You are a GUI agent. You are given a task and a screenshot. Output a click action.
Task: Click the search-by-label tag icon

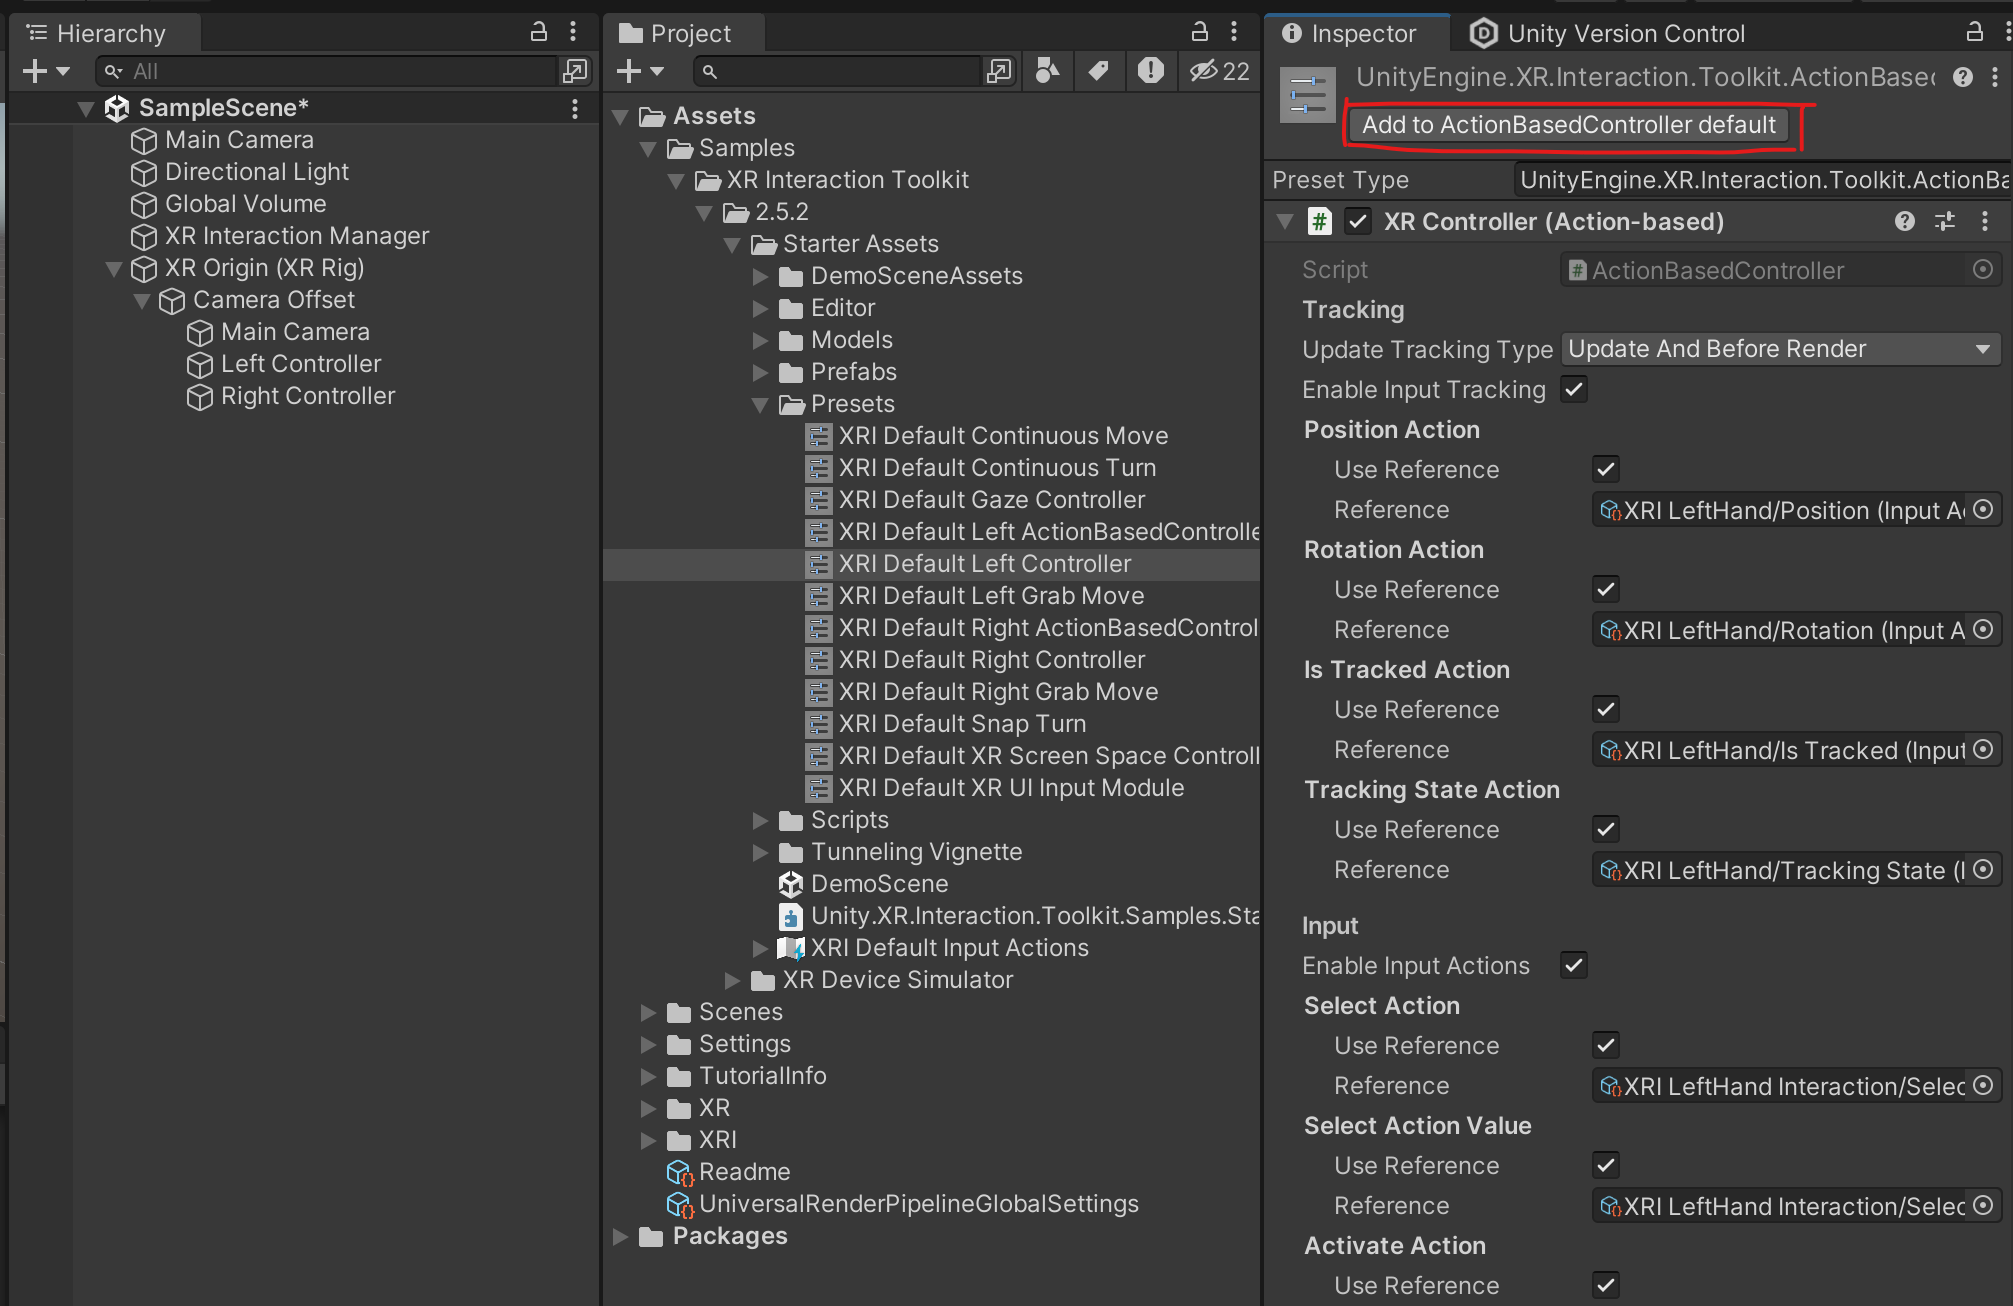[x=1098, y=71]
